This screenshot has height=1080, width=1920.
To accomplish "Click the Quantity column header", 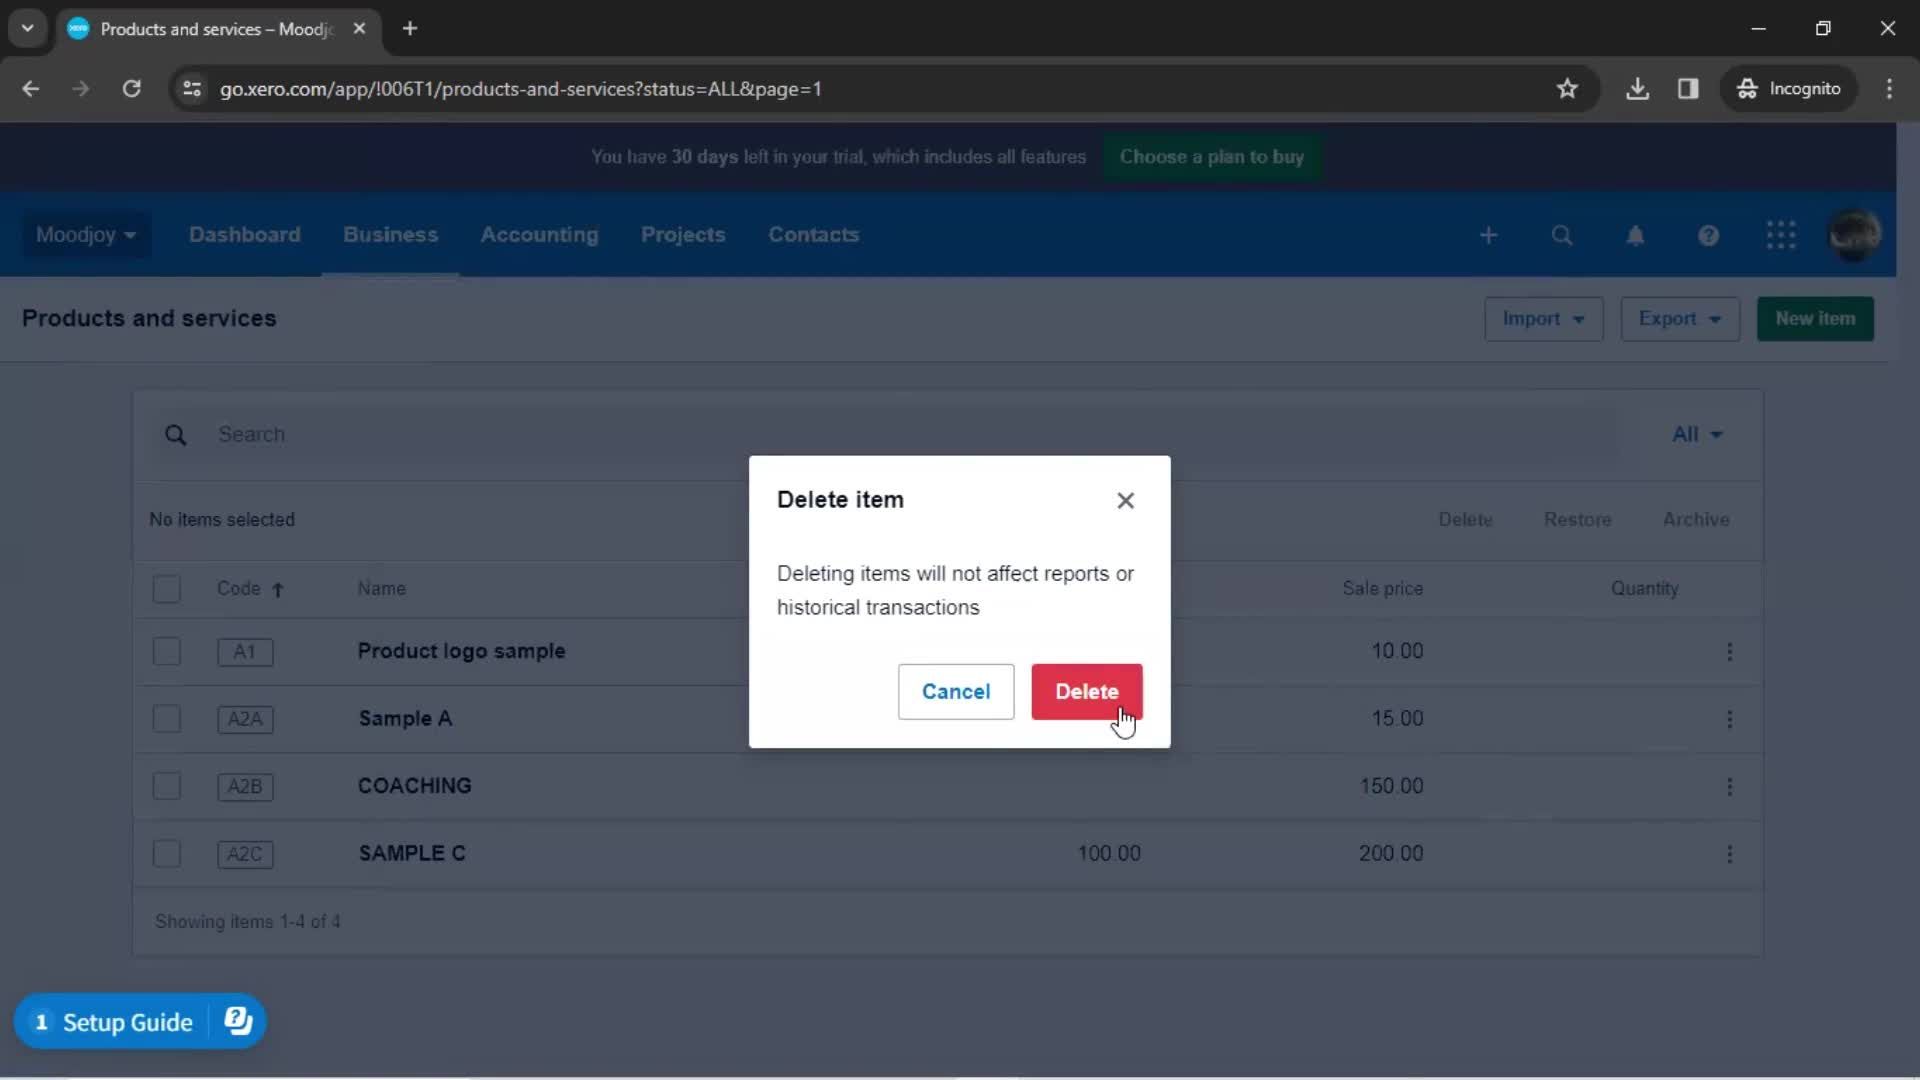I will coord(1644,589).
